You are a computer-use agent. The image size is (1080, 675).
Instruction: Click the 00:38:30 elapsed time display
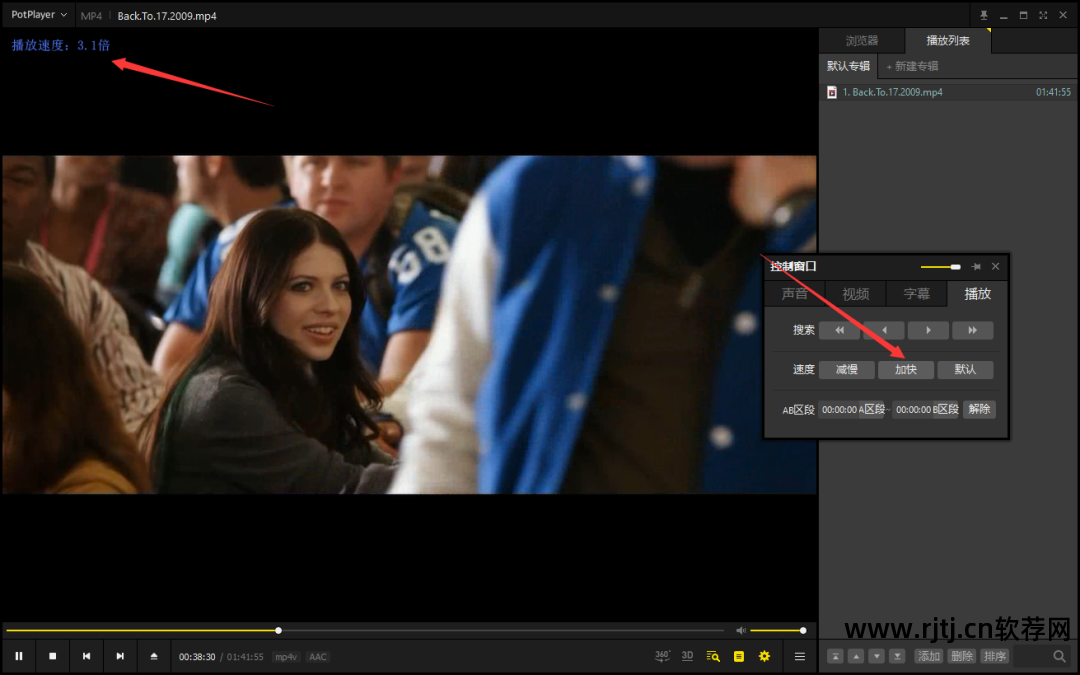tap(197, 657)
